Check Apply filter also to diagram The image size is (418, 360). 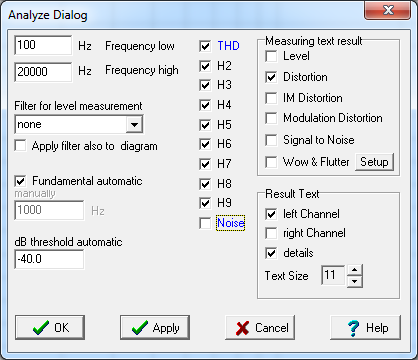[20, 146]
